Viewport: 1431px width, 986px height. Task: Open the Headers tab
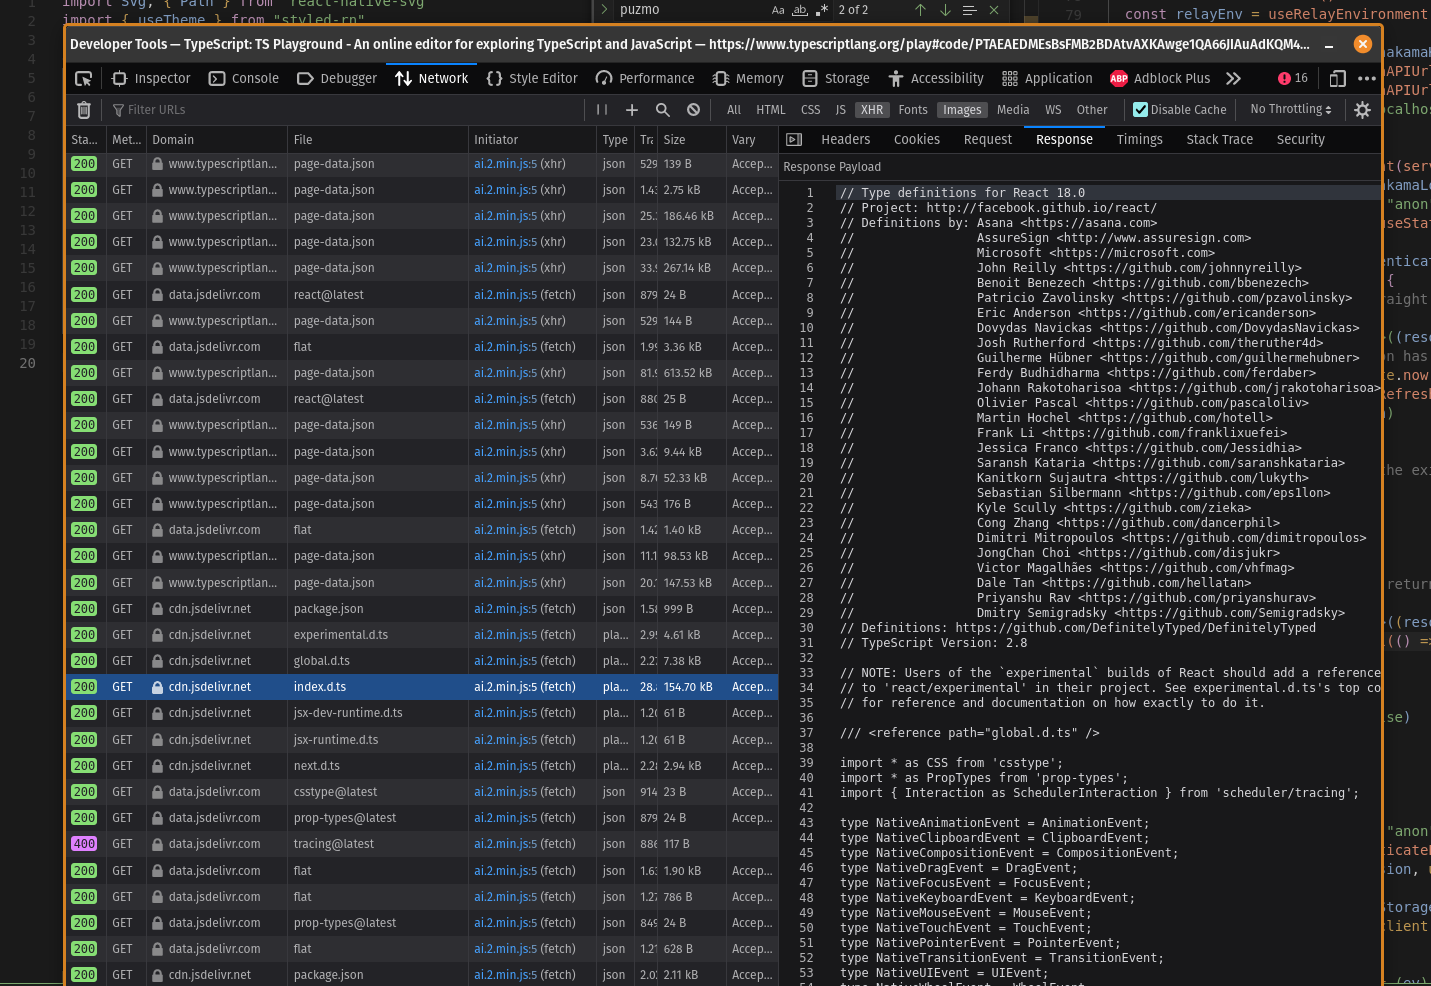pyautogui.click(x=845, y=140)
